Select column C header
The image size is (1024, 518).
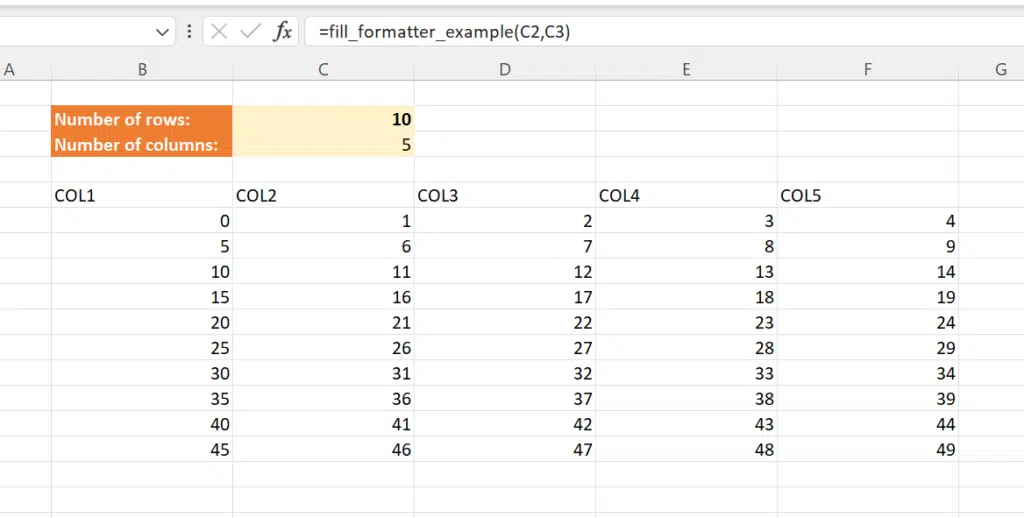(323, 70)
